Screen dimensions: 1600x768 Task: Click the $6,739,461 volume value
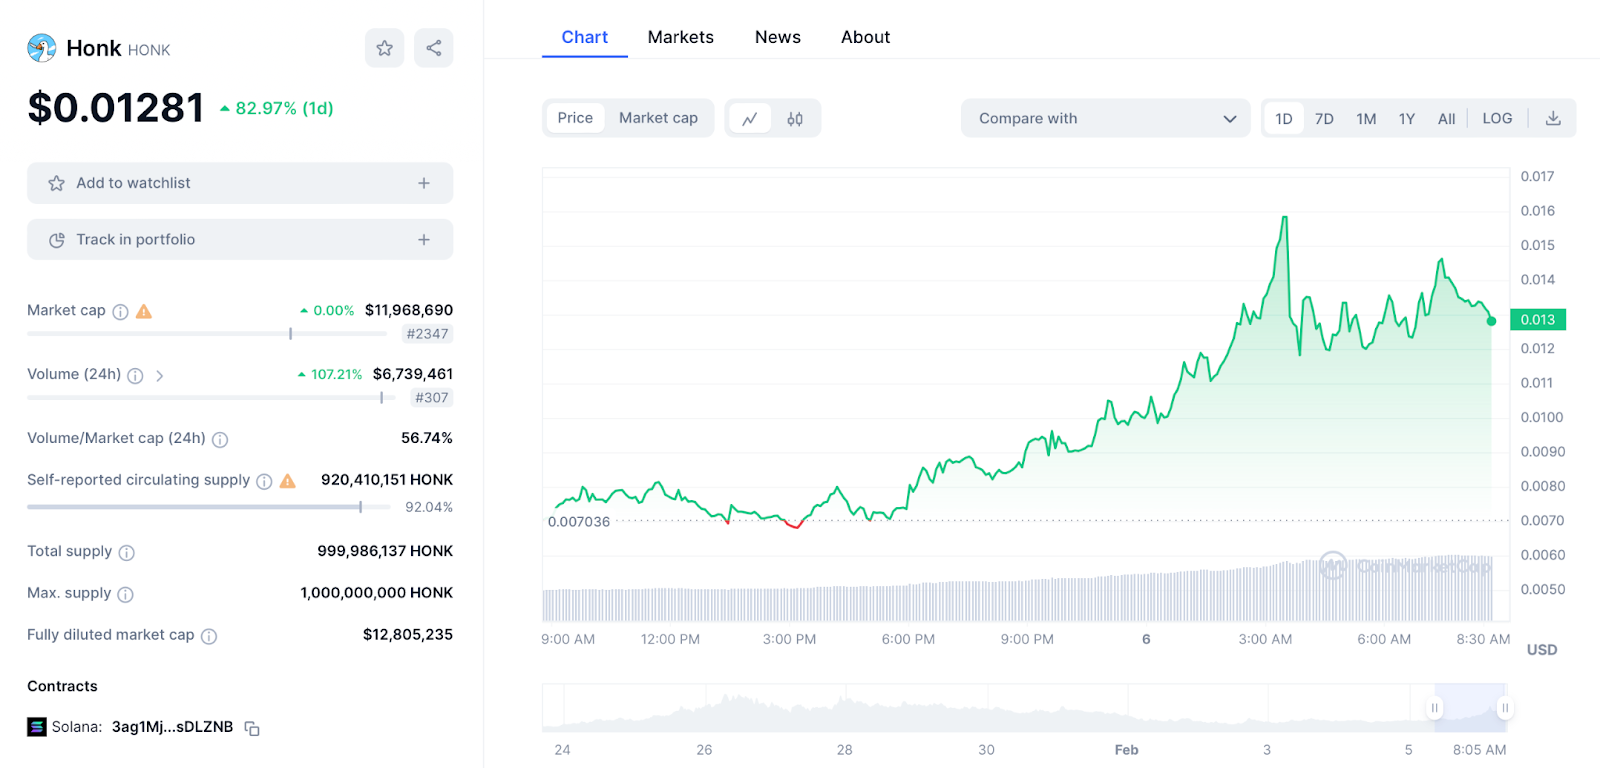pyautogui.click(x=413, y=374)
